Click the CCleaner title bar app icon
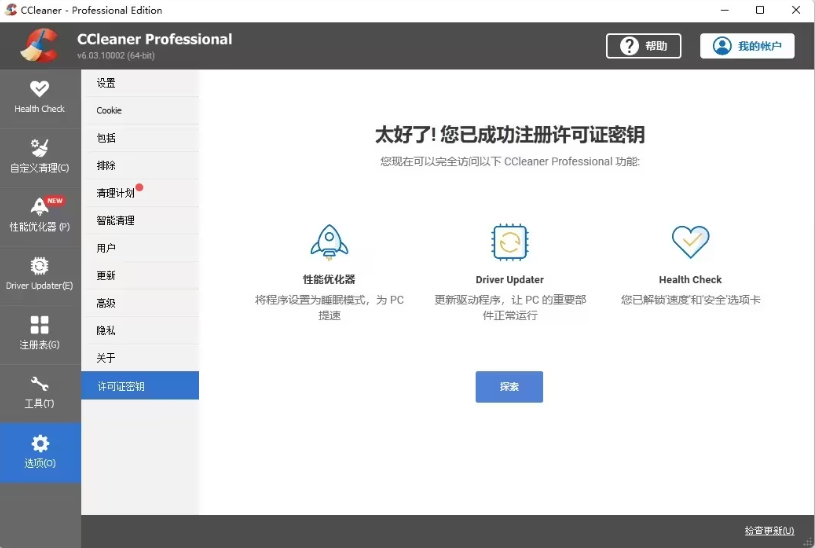The height and width of the screenshot is (548, 815). pos(10,10)
